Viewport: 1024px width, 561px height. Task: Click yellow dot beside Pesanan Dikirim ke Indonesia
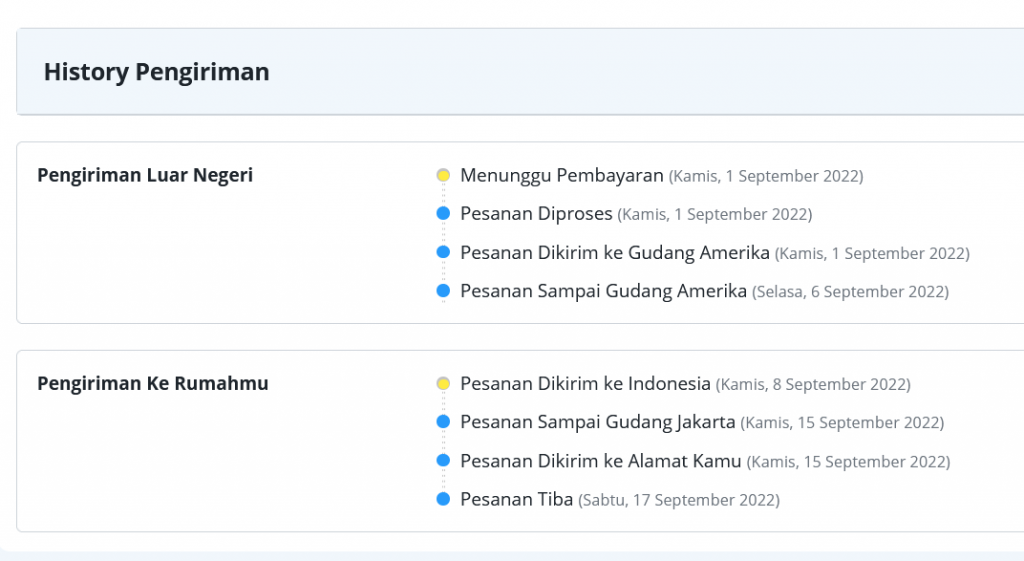pos(443,383)
